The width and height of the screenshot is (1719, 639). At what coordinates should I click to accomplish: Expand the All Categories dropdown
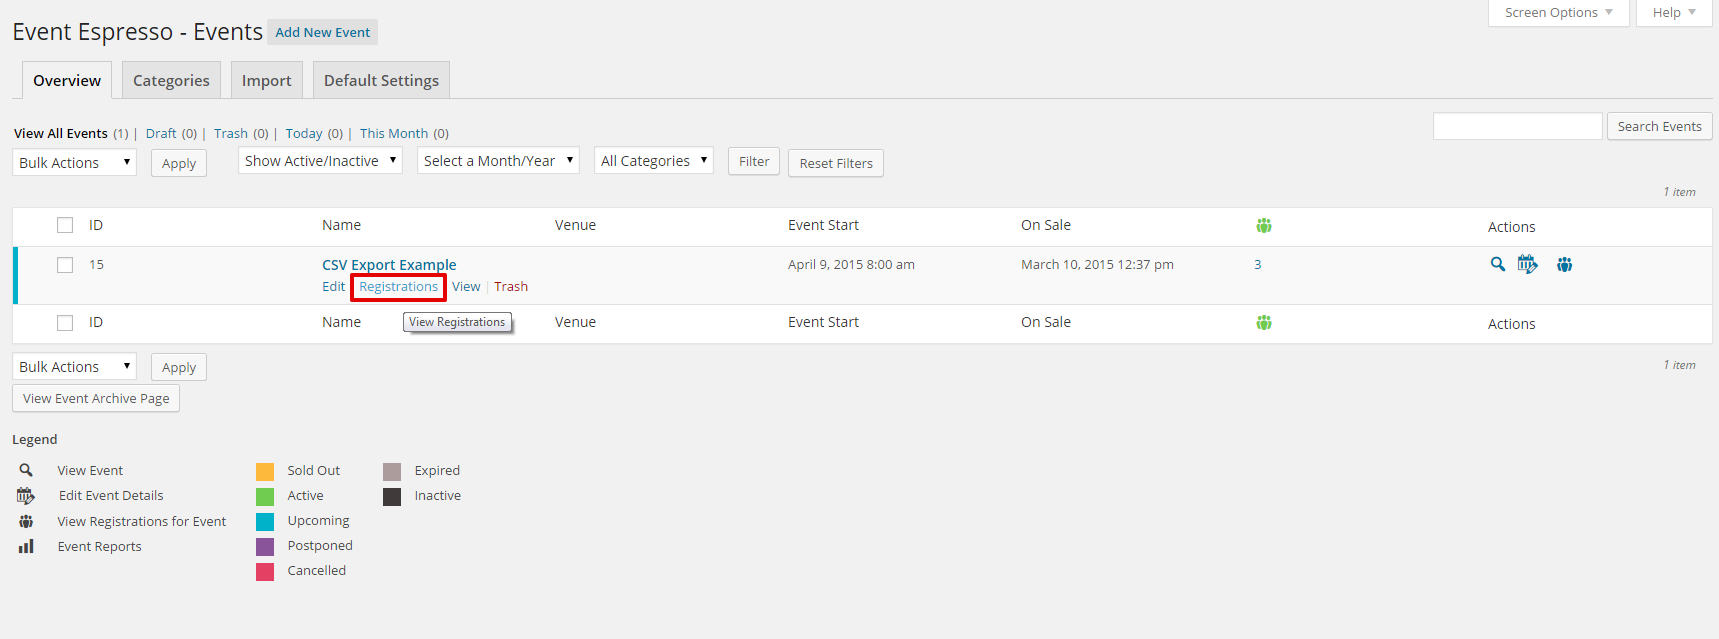[654, 160]
